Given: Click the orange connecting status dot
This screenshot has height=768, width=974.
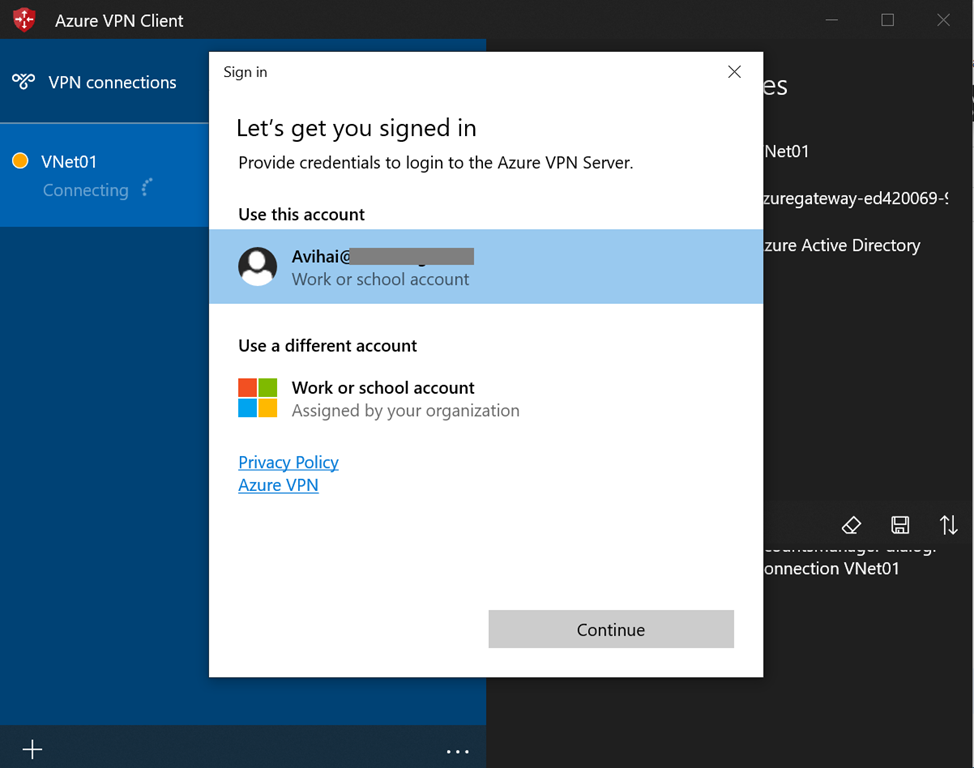Looking at the screenshot, I should pyautogui.click(x=20, y=161).
